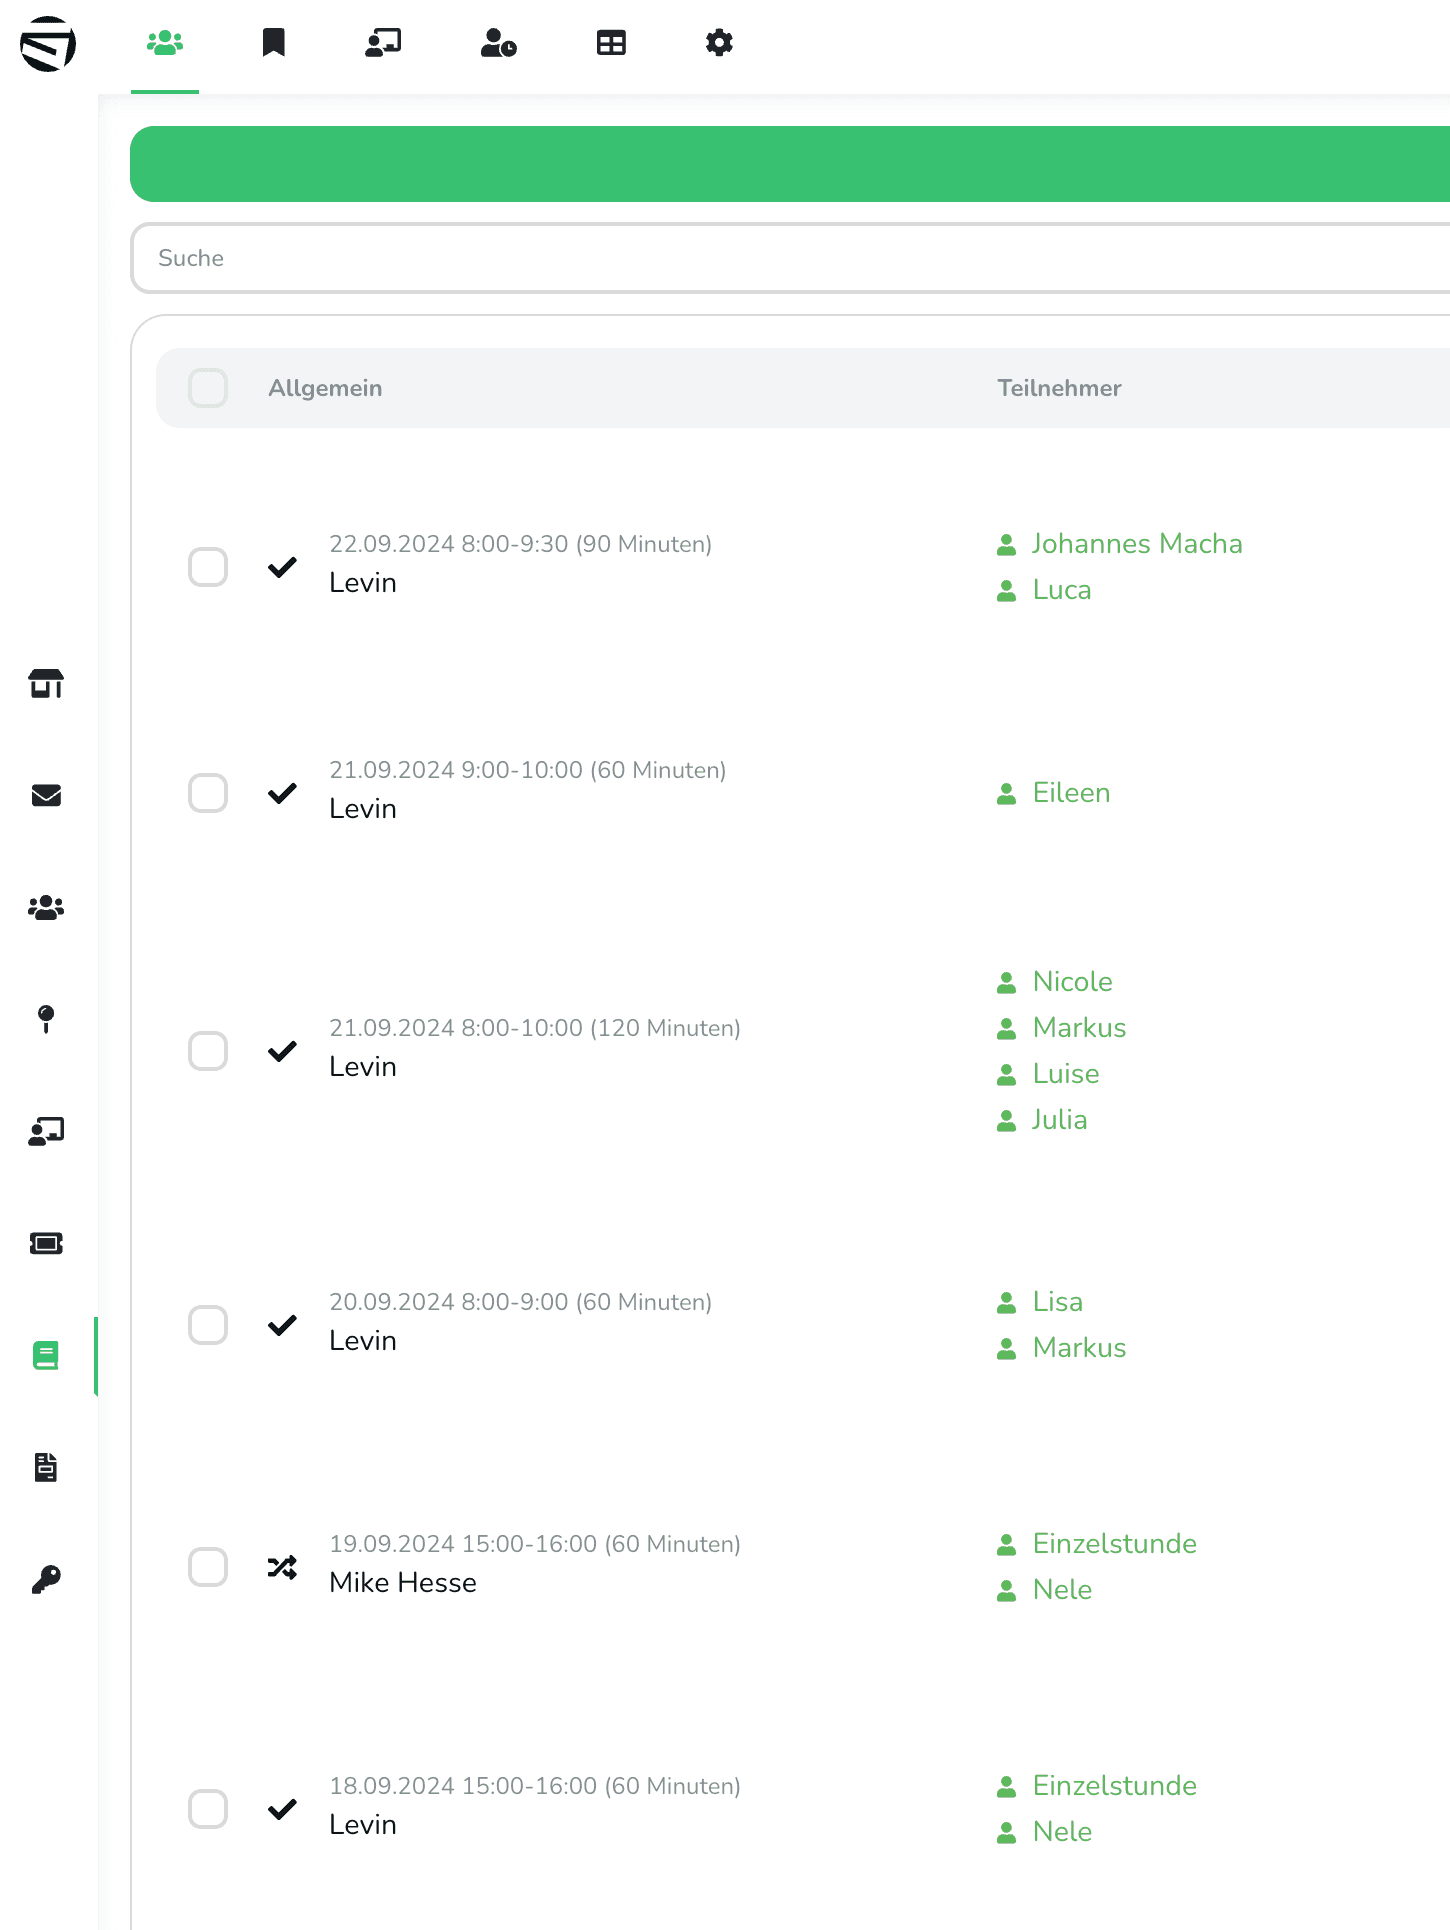Click the sidebar group users icon
Screen dimensions: 1450x1930
click(46, 908)
